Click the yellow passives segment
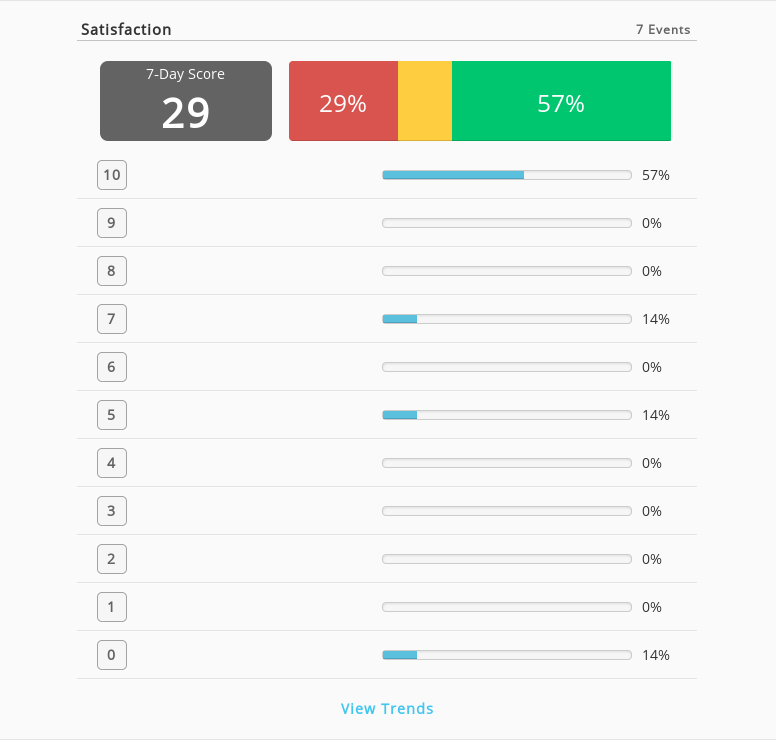Viewport: 776px width, 740px height. (x=425, y=101)
